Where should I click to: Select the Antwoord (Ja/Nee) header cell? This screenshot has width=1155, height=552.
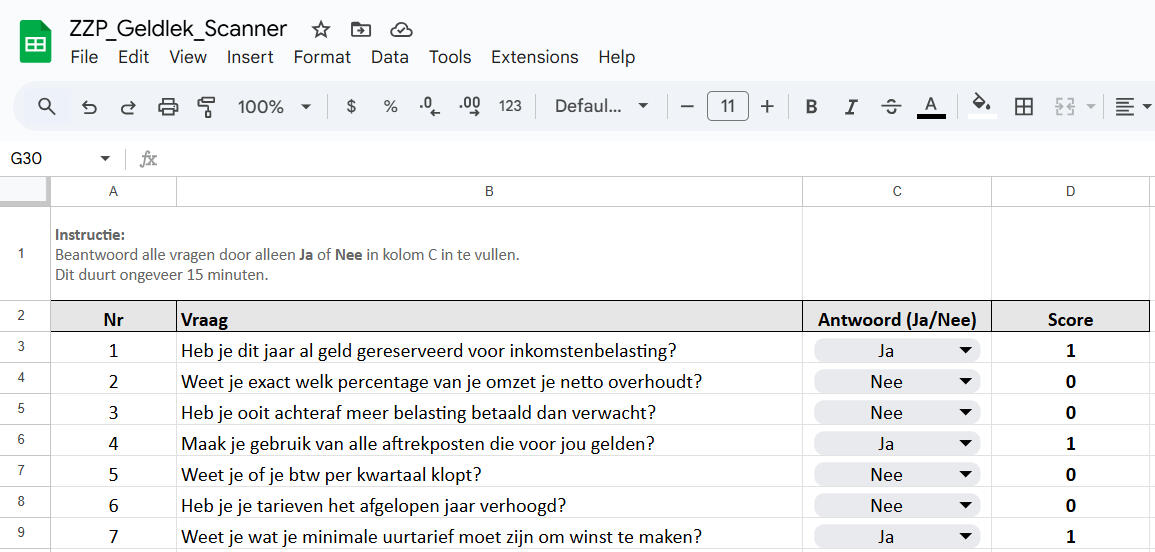pyautogui.click(x=897, y=317)
